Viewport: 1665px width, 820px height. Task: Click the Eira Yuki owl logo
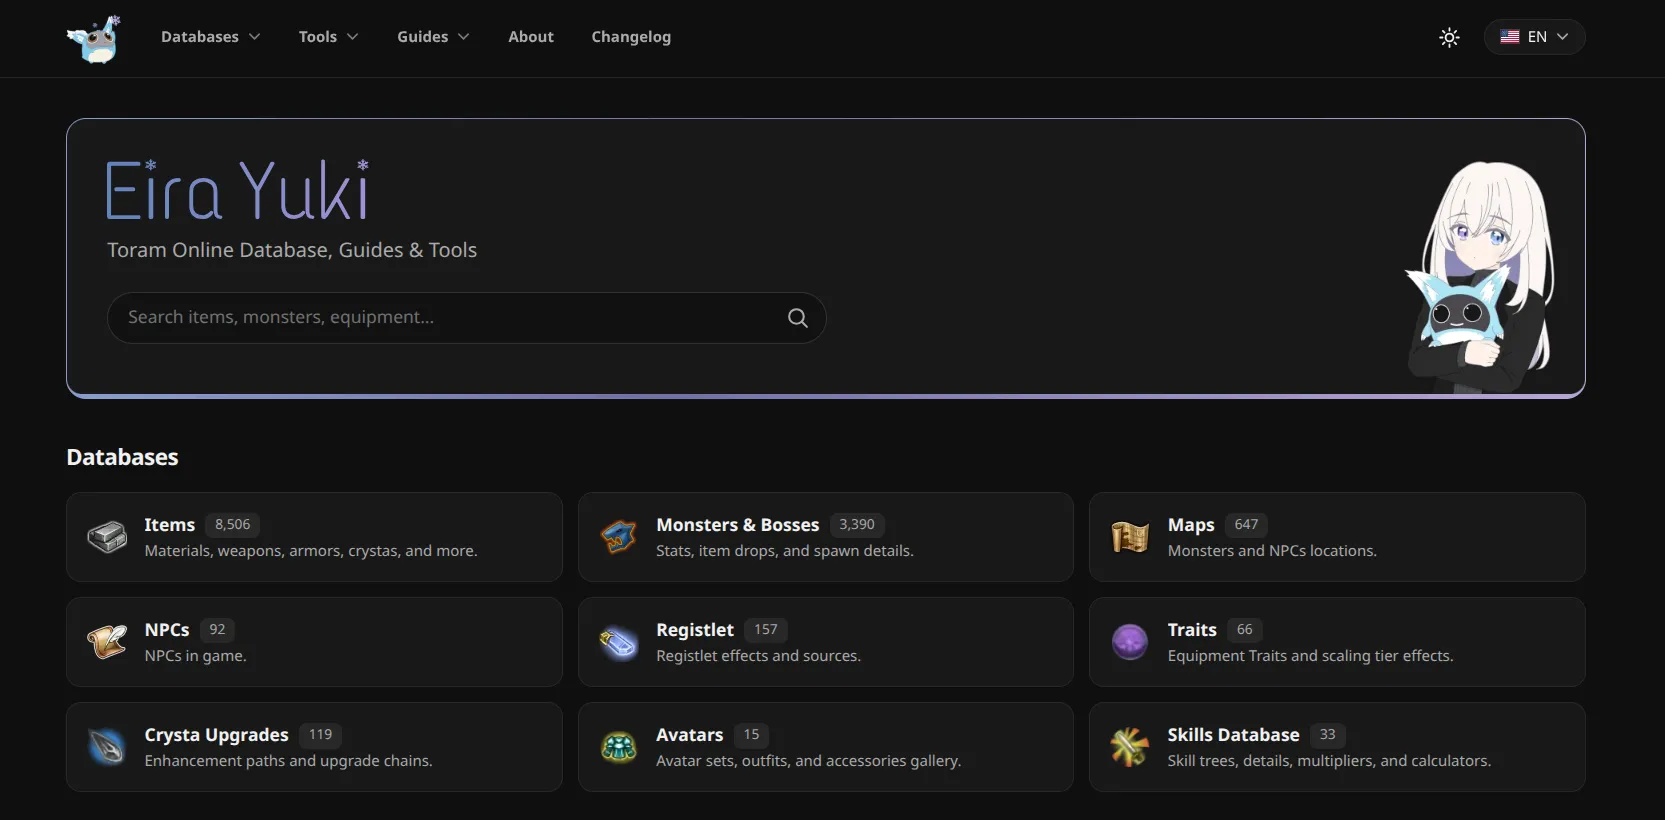click(94, 38)
